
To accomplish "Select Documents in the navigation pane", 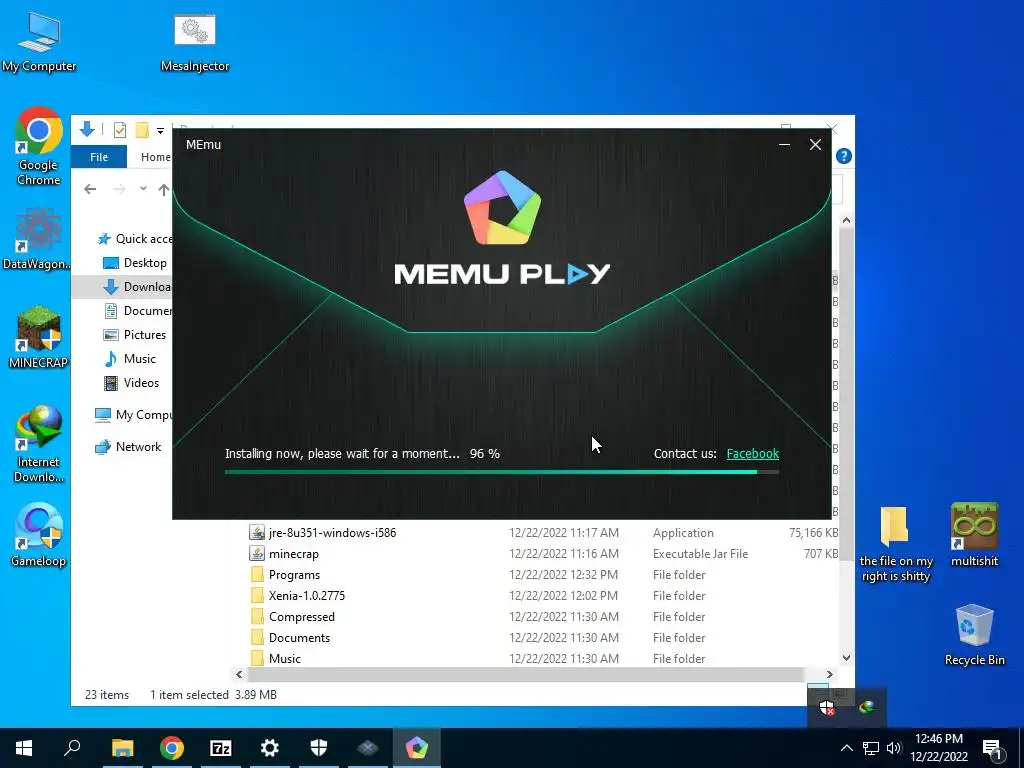I will pyautogui.click(x=137, y=311).
